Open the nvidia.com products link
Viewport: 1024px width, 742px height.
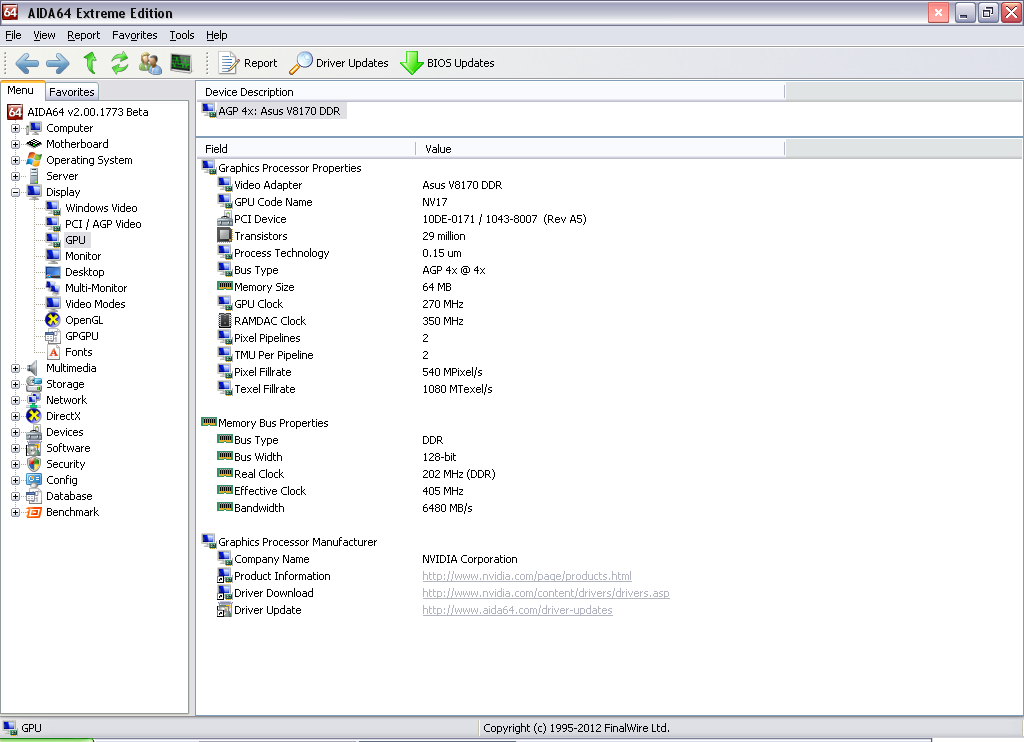[x=526, y=576]
